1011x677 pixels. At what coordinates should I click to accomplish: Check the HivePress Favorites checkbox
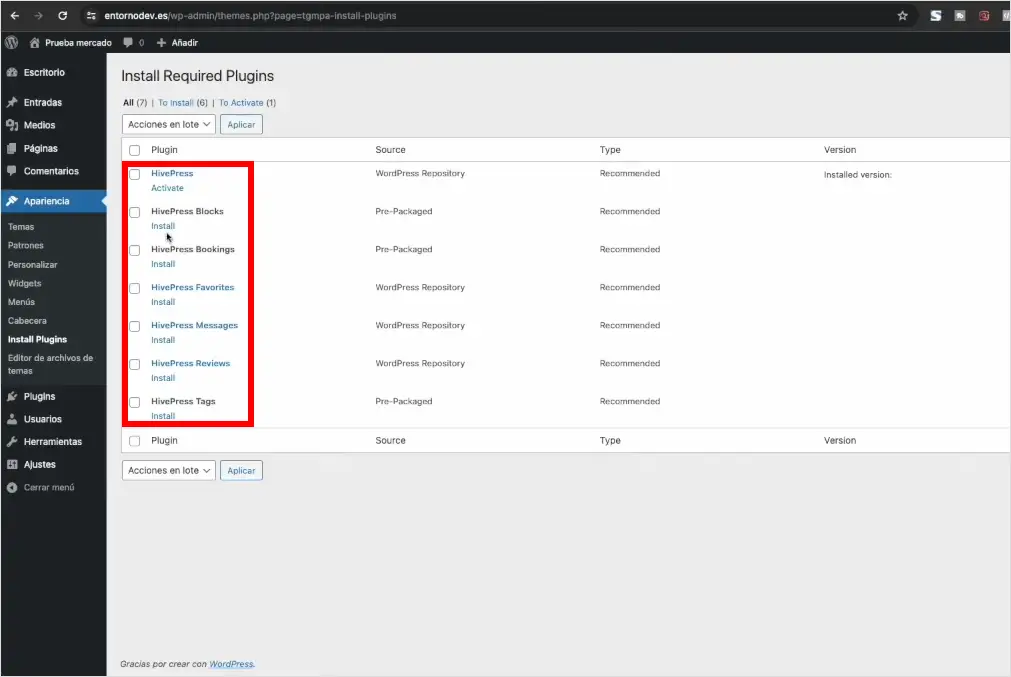(x=134, y=288)
